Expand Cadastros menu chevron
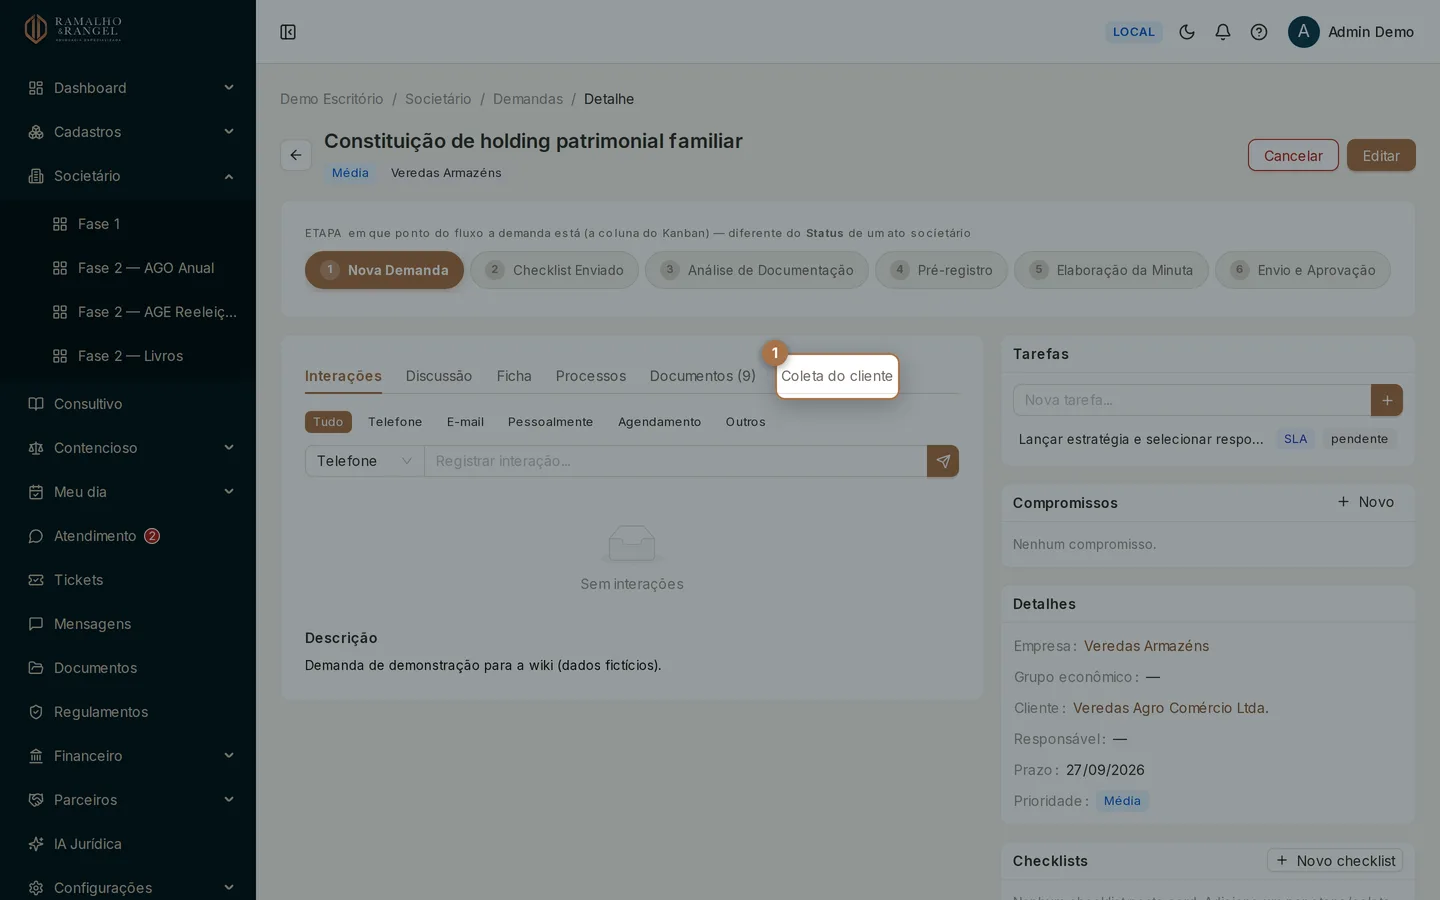 click(x=229, y=132)
